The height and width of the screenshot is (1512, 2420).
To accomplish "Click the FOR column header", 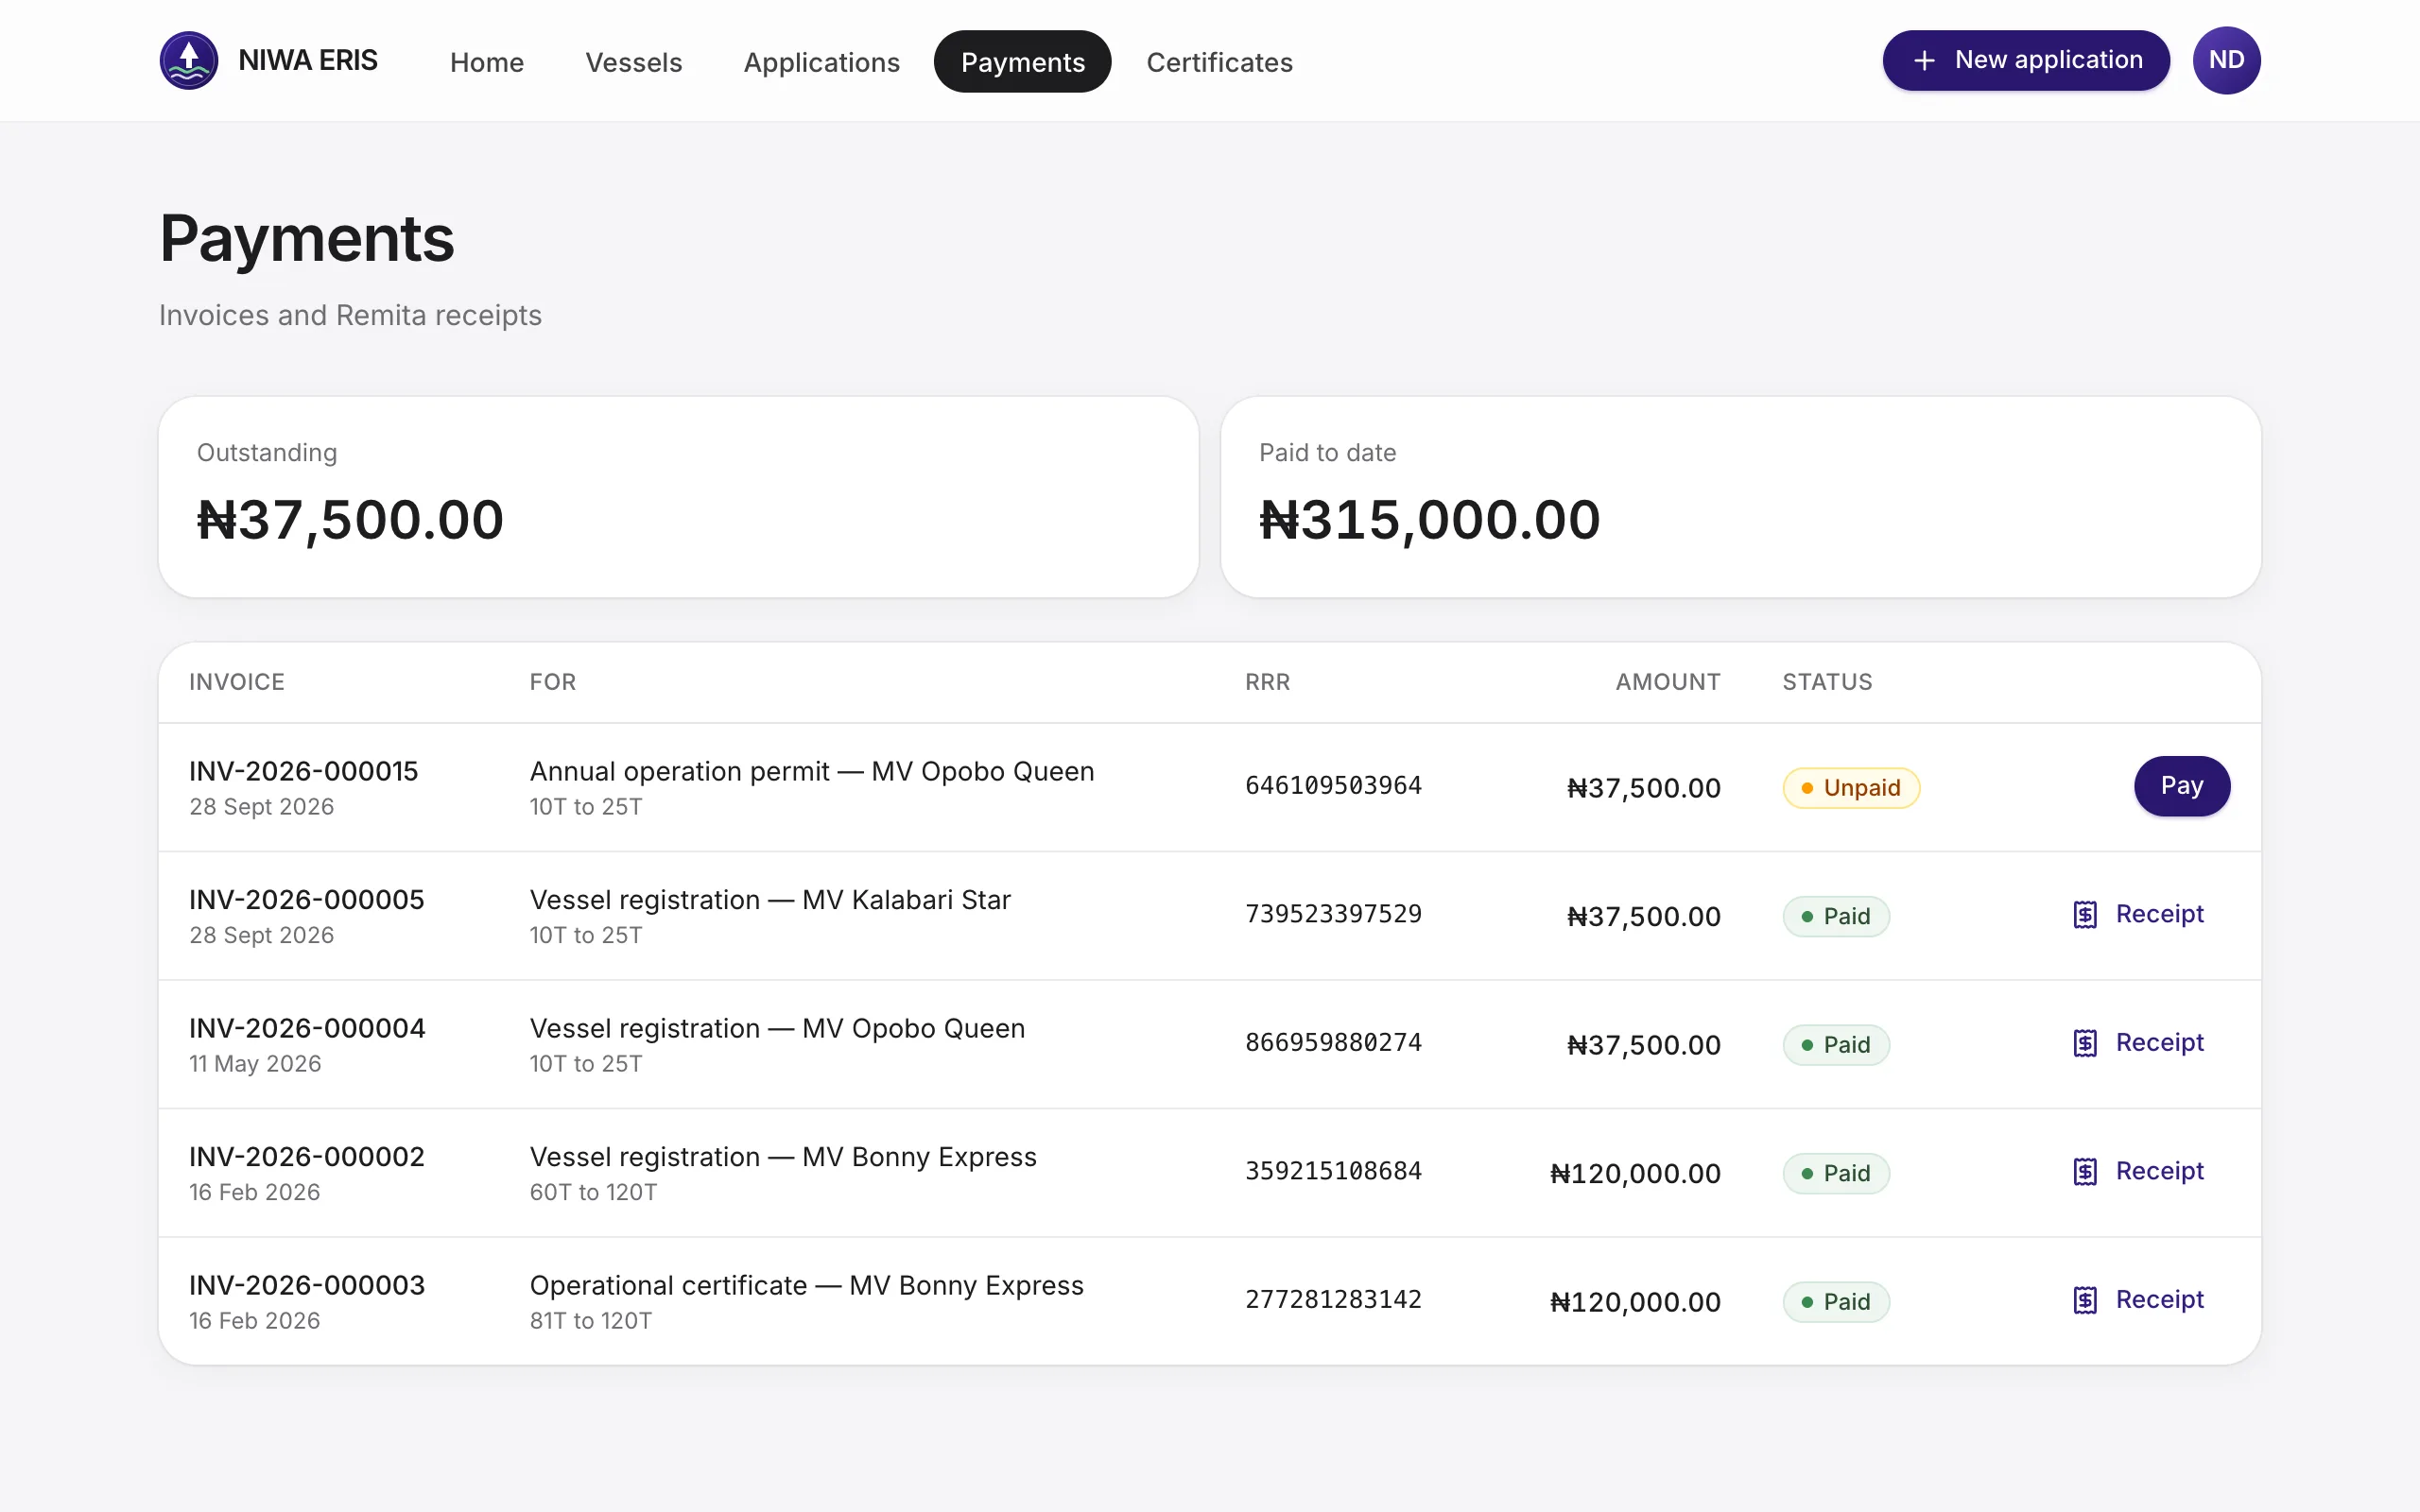I will (x=553, y=682).
